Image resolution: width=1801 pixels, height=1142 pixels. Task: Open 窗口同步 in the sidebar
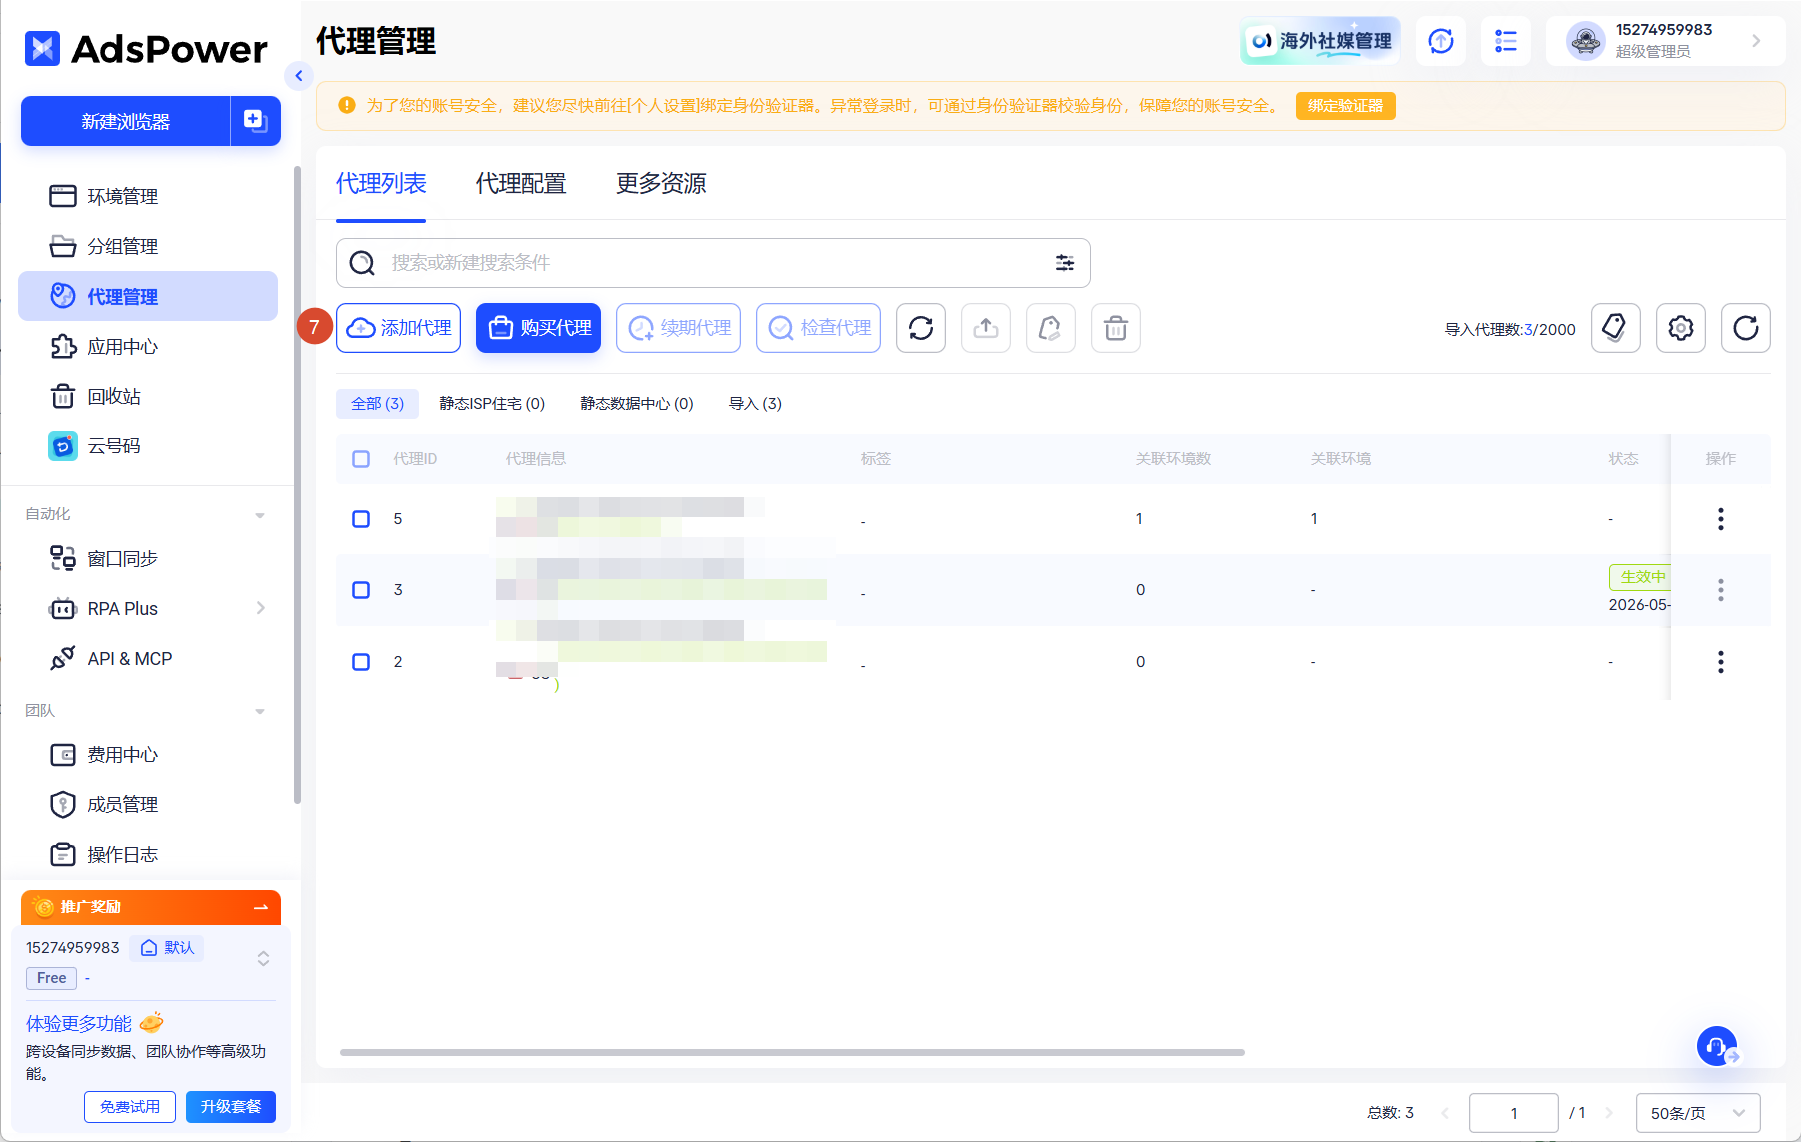point(148,558)
